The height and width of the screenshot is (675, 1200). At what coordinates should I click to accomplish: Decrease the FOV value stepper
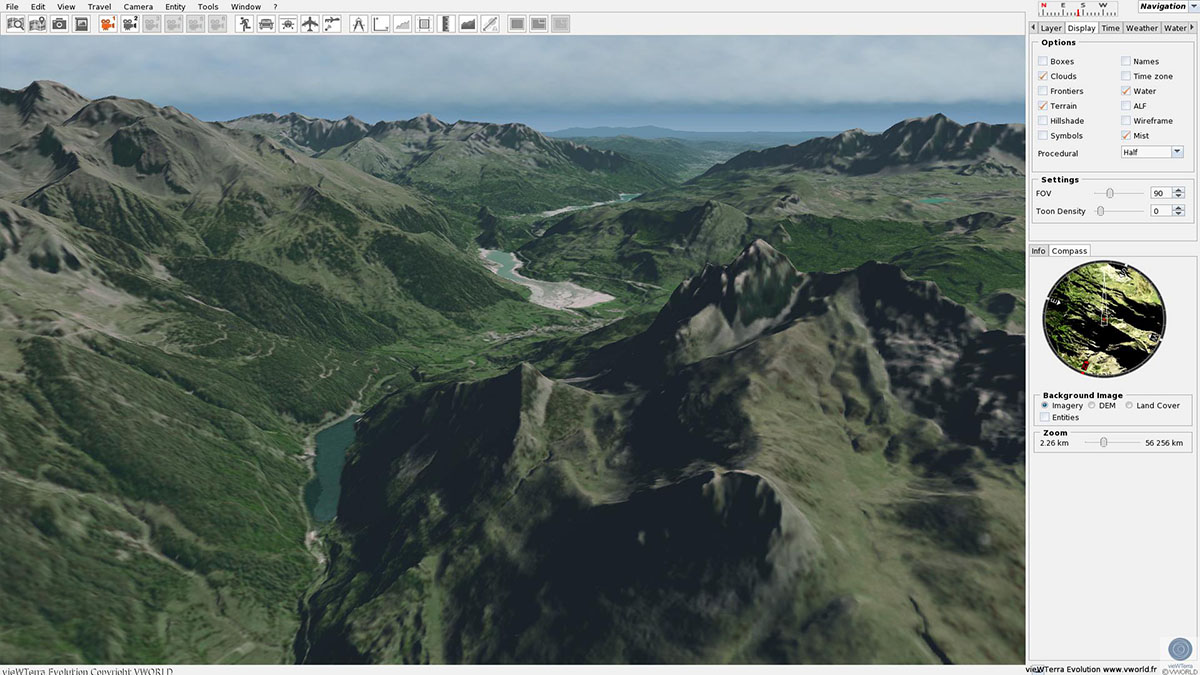(1180, 196)
